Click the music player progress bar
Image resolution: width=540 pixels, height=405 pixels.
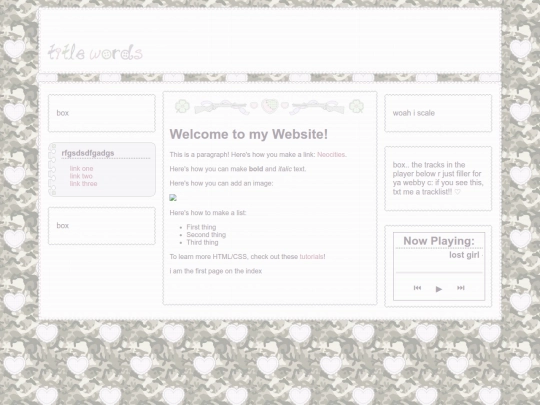439,272
